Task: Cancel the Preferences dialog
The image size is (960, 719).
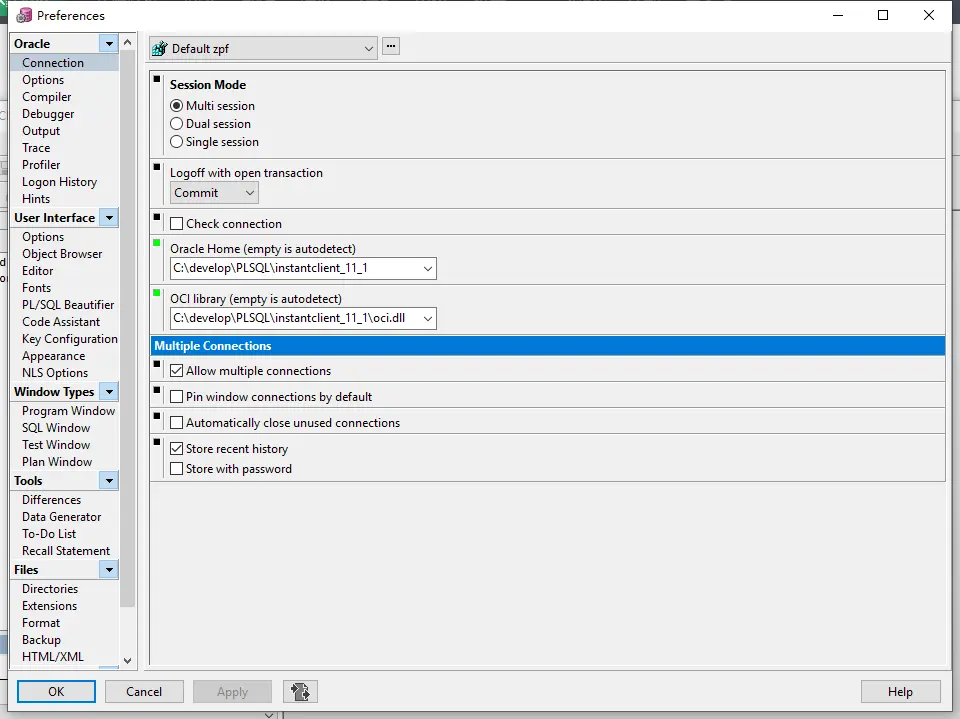Action: point(144,691)
